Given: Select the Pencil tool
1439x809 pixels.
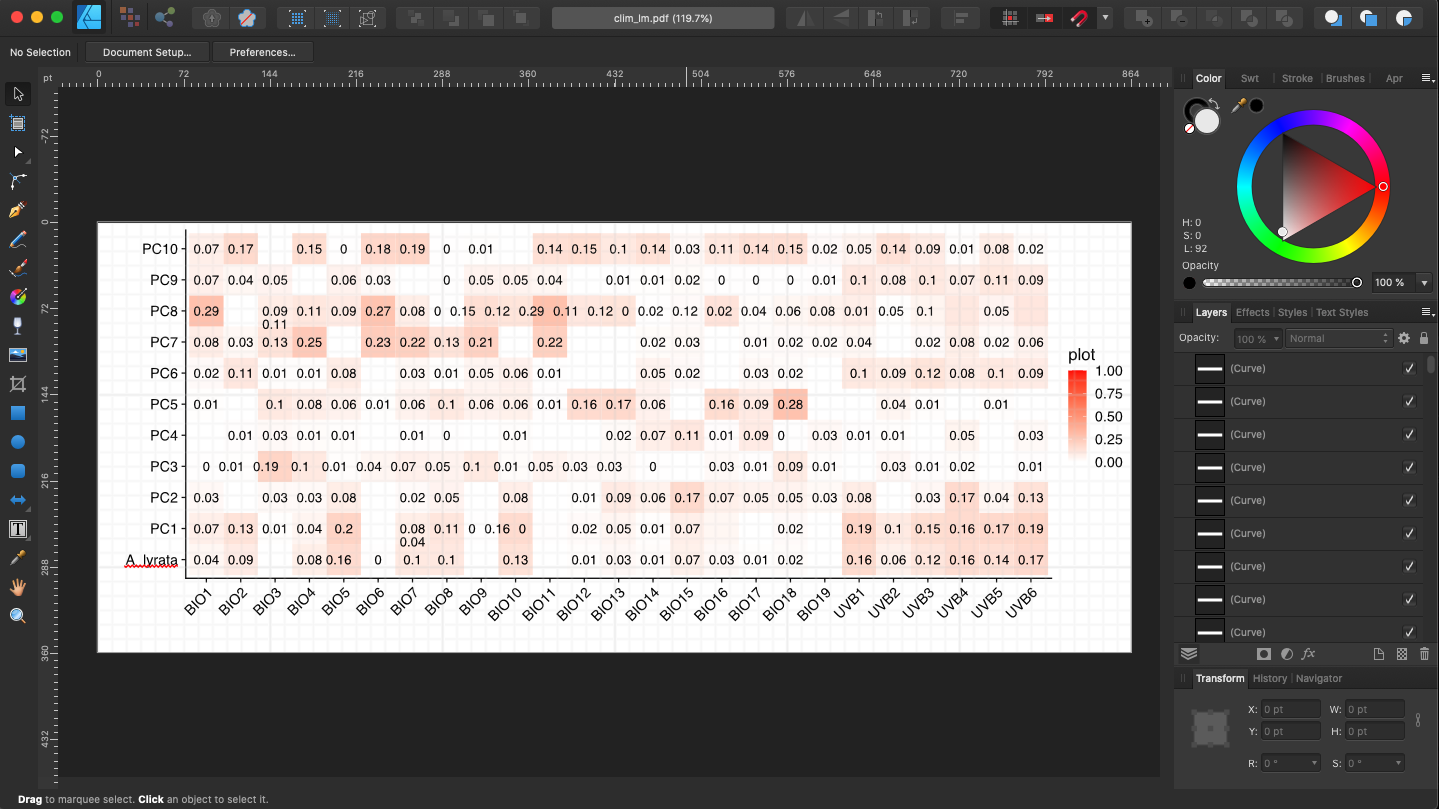Looking at the screenshot, I should 17,239.
